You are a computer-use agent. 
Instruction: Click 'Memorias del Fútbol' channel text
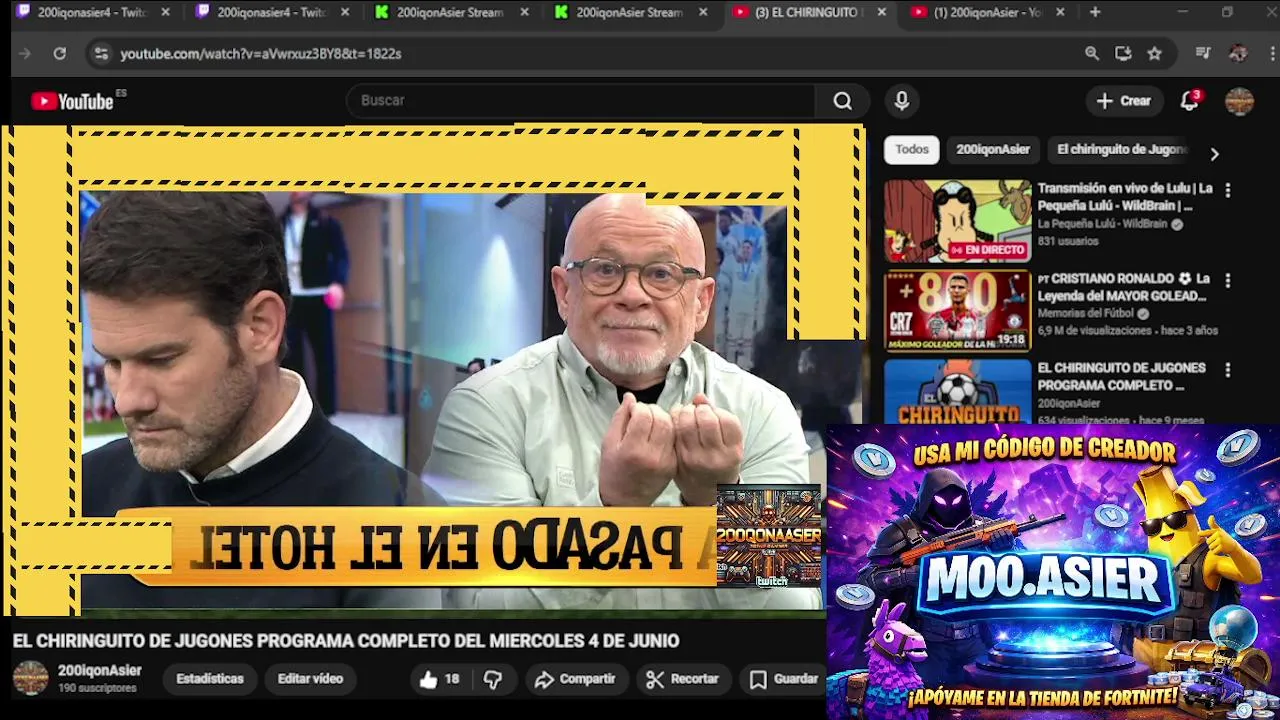pos(1087,314)
